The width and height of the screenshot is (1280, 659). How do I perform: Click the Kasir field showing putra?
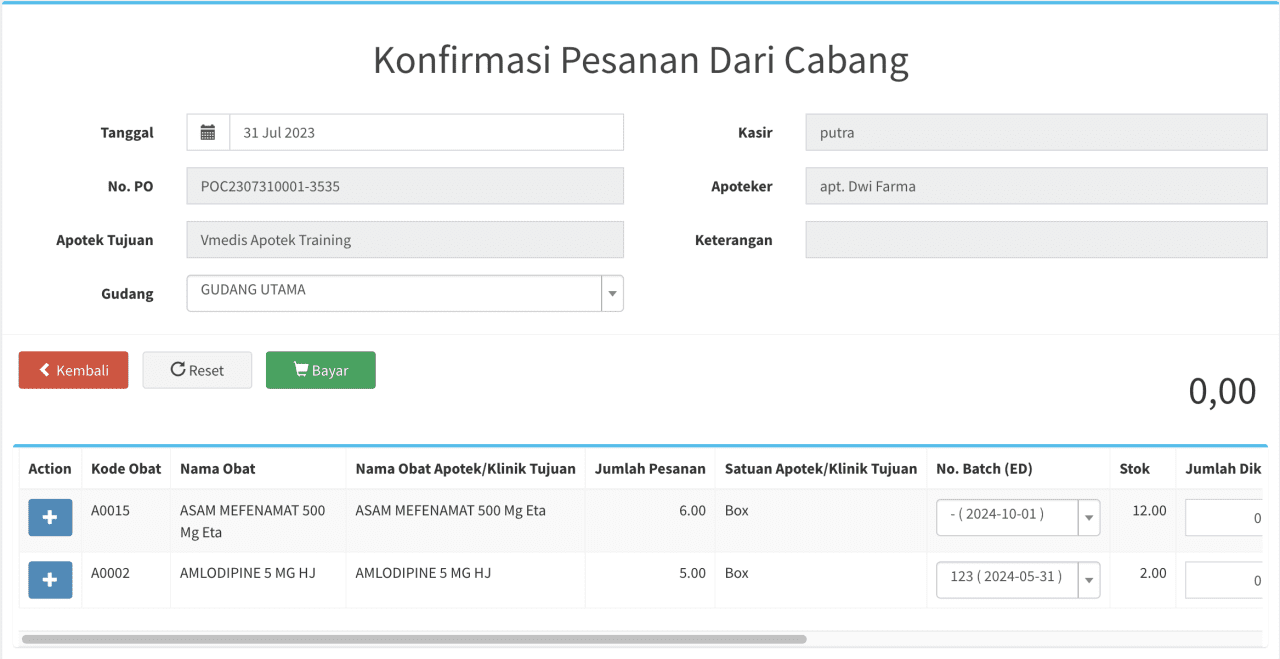1036,132
